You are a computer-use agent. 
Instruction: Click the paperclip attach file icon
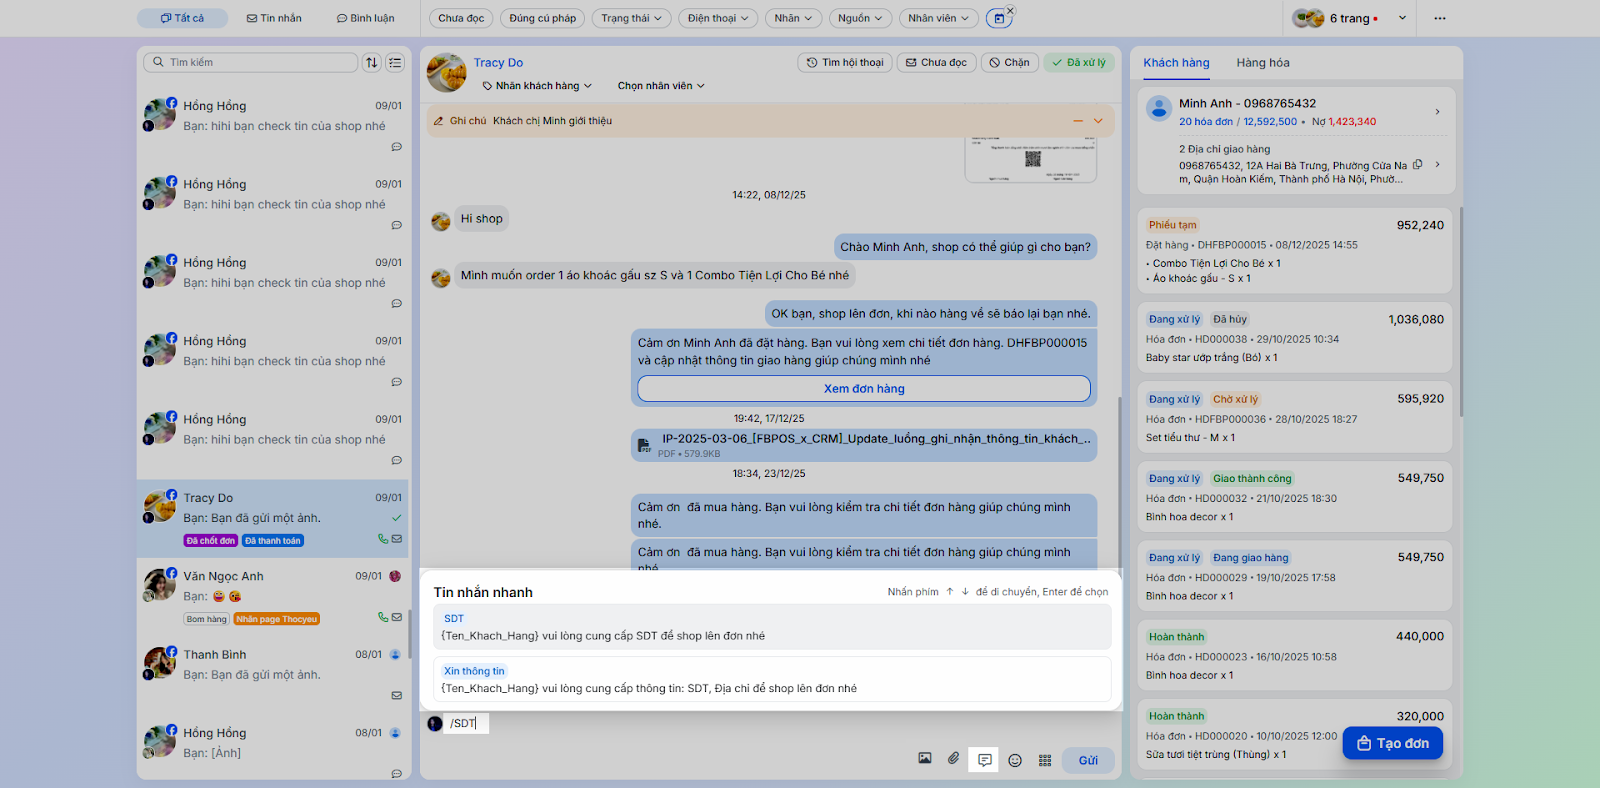954,760
